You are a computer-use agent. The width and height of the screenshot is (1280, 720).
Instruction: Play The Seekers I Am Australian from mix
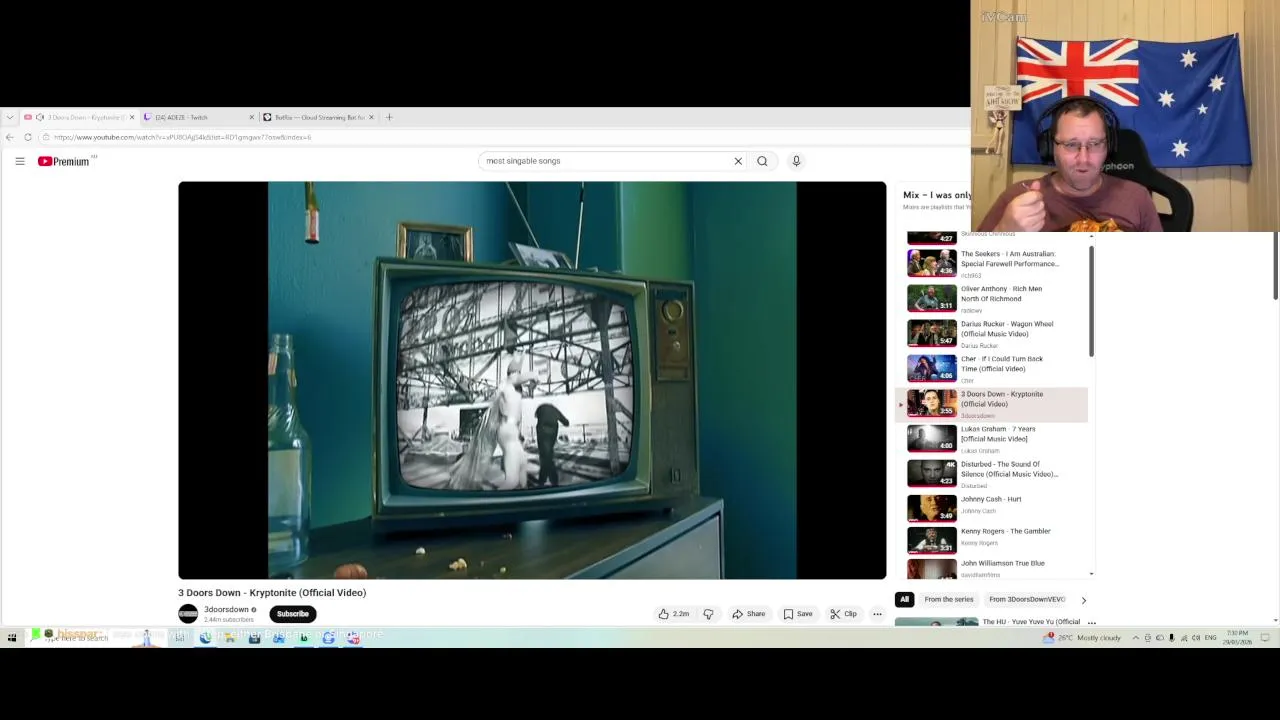pos(992,263)
